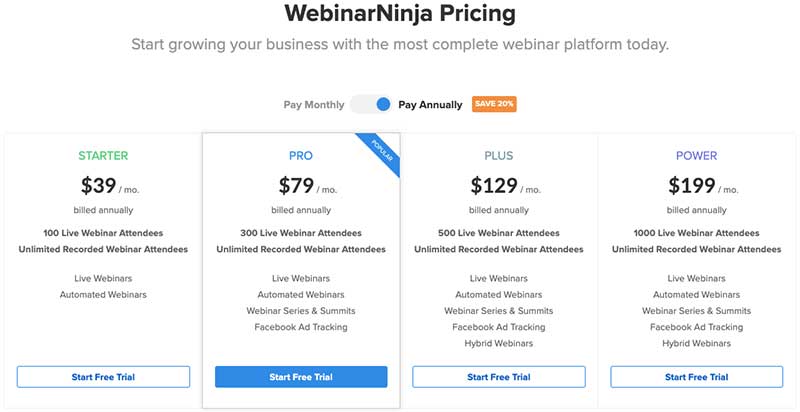Select the Pay Annually billing label

430,104
